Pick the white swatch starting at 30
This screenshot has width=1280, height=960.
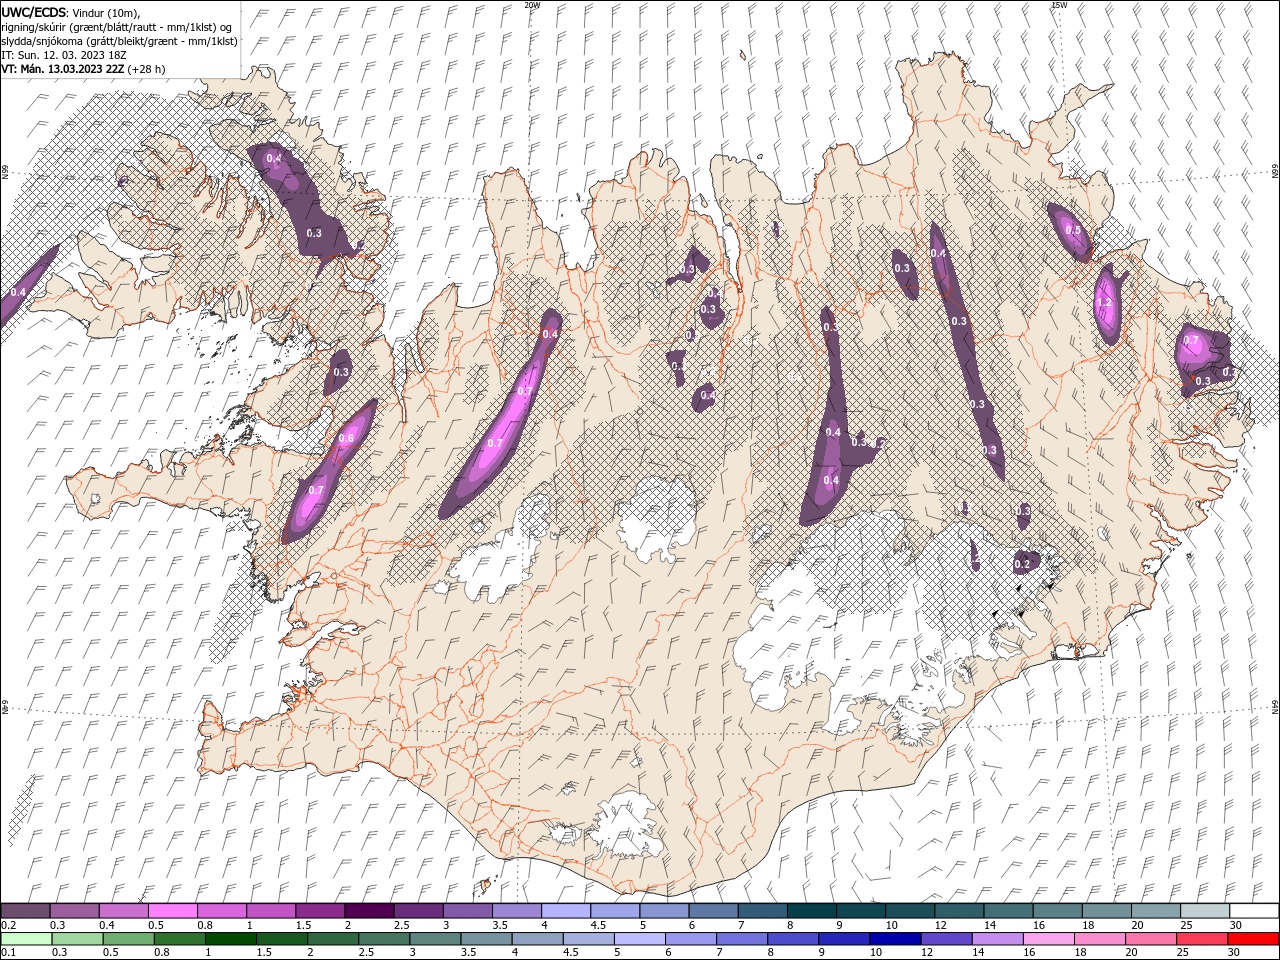click(1254, 911)
